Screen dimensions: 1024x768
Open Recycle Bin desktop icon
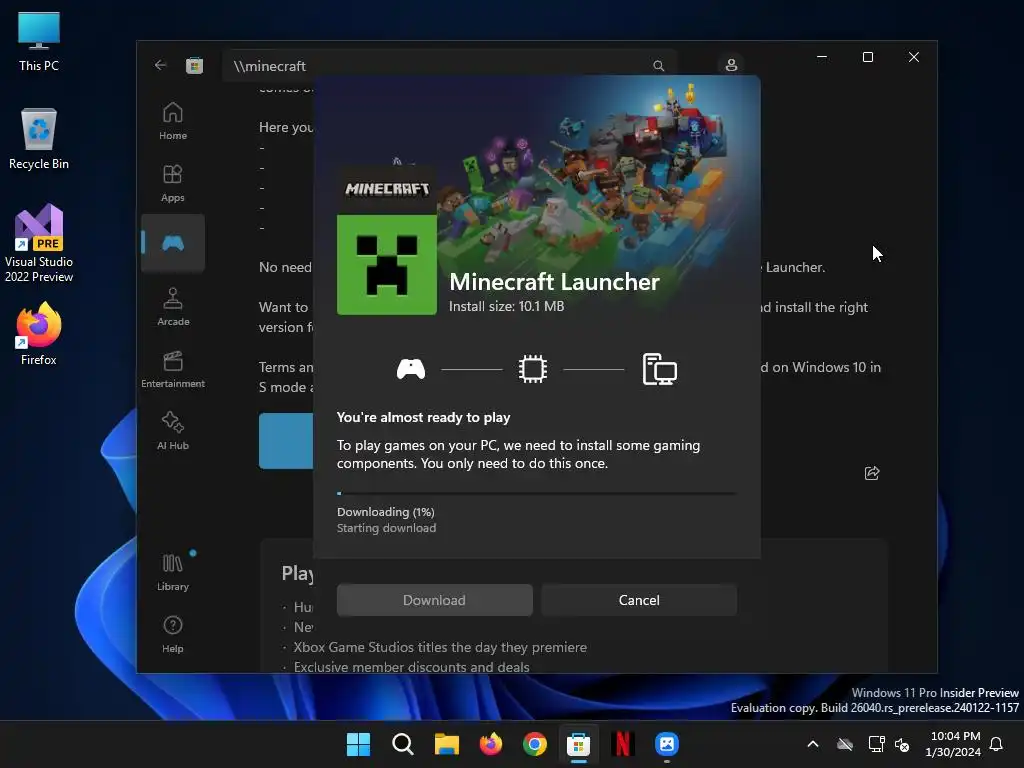(x=39, y=139)
